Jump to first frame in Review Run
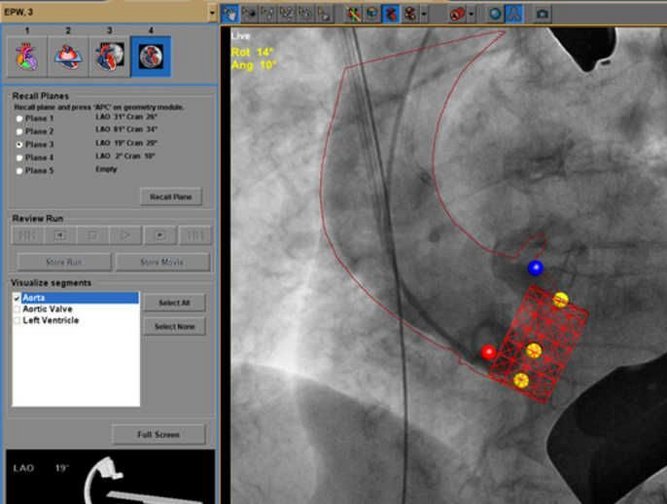Image resolution: width=667 pixels, height=504 pixels. pyautogui.click(x=27, y=235)
